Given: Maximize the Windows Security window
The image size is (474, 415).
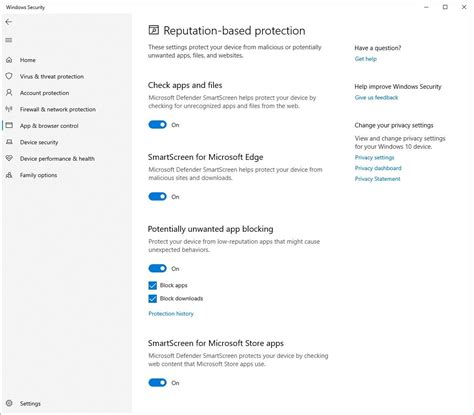Looking at the screenshot, I should pyautogui.click(x=445, y=7).
